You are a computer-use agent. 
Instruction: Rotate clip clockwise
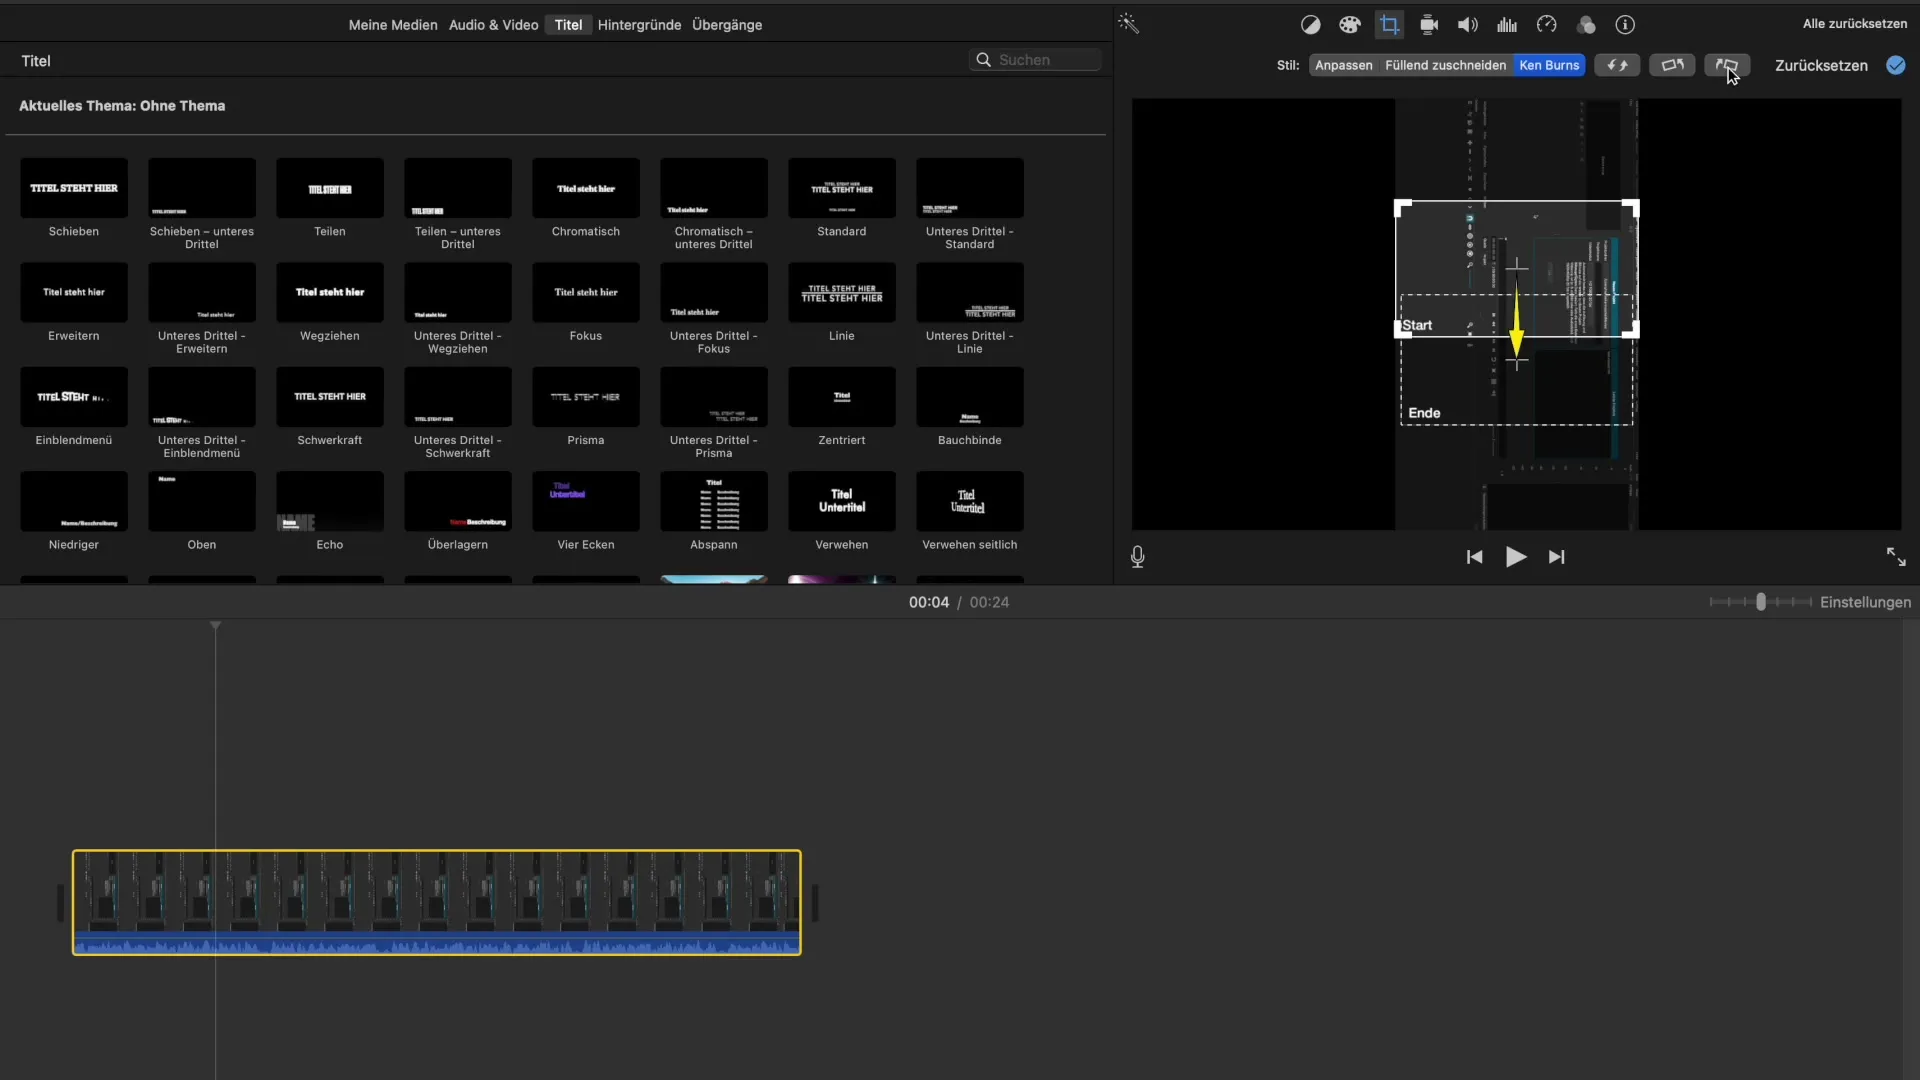[x=1727, y=65]
